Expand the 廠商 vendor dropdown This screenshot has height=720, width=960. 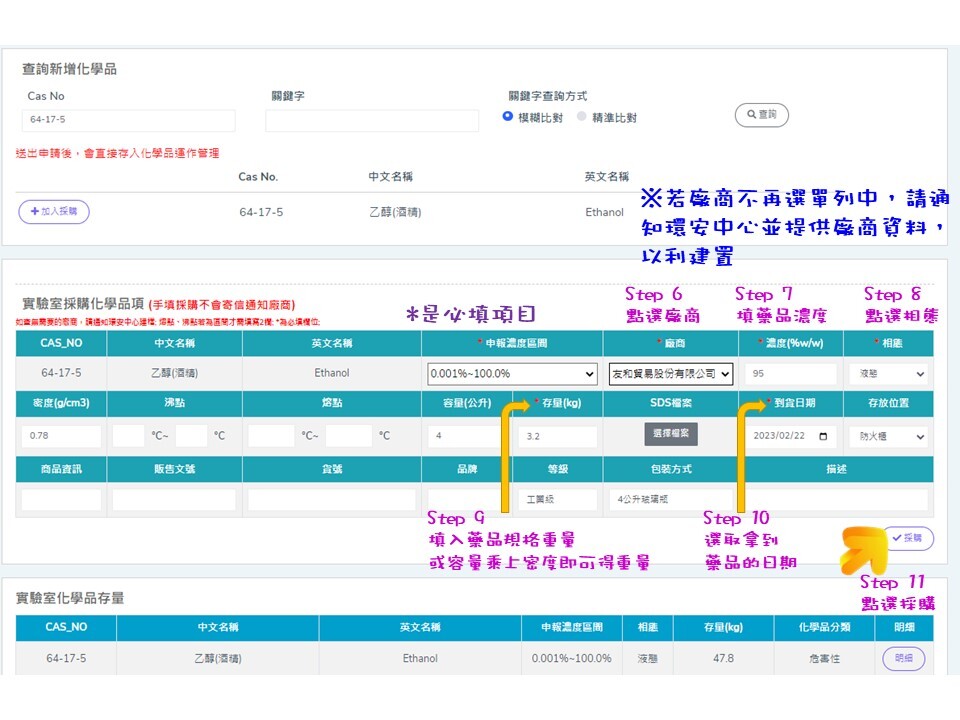670,374
